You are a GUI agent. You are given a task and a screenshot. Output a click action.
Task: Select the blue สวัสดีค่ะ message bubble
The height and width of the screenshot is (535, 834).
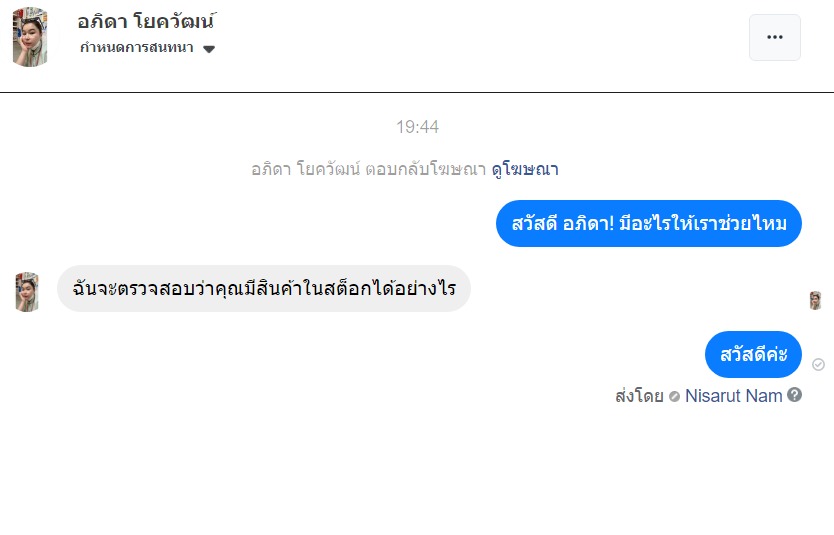pyautogui.click(x=753, y=355)
